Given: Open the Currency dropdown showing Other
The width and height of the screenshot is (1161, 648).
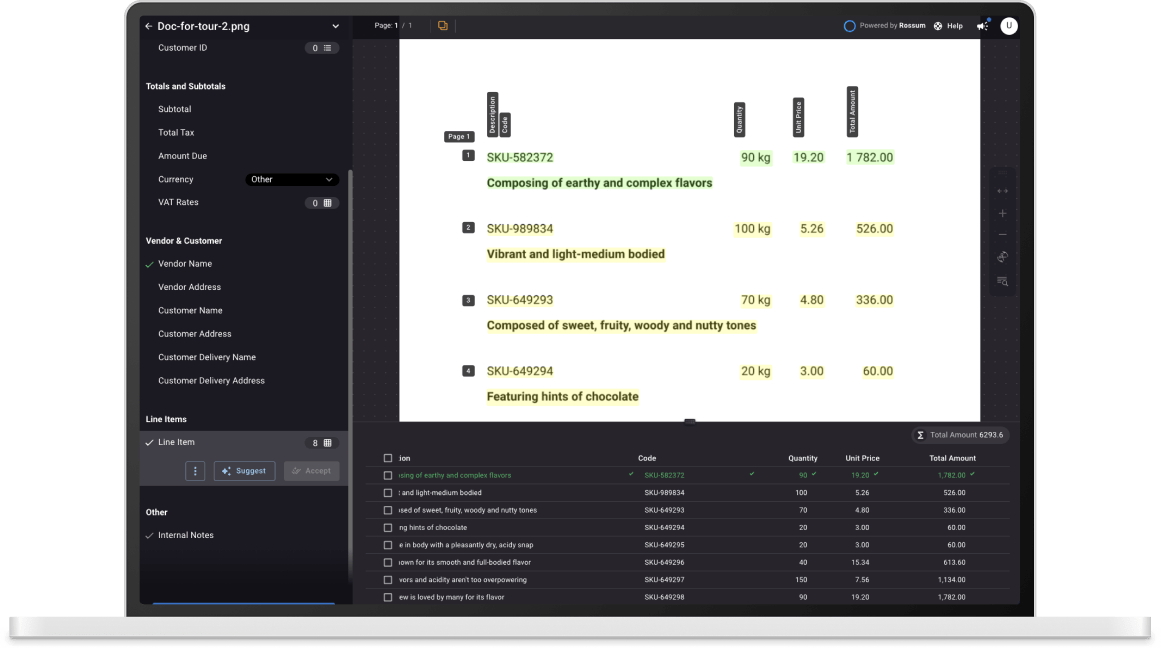Looking at the screenshot, I should [292, 179].
